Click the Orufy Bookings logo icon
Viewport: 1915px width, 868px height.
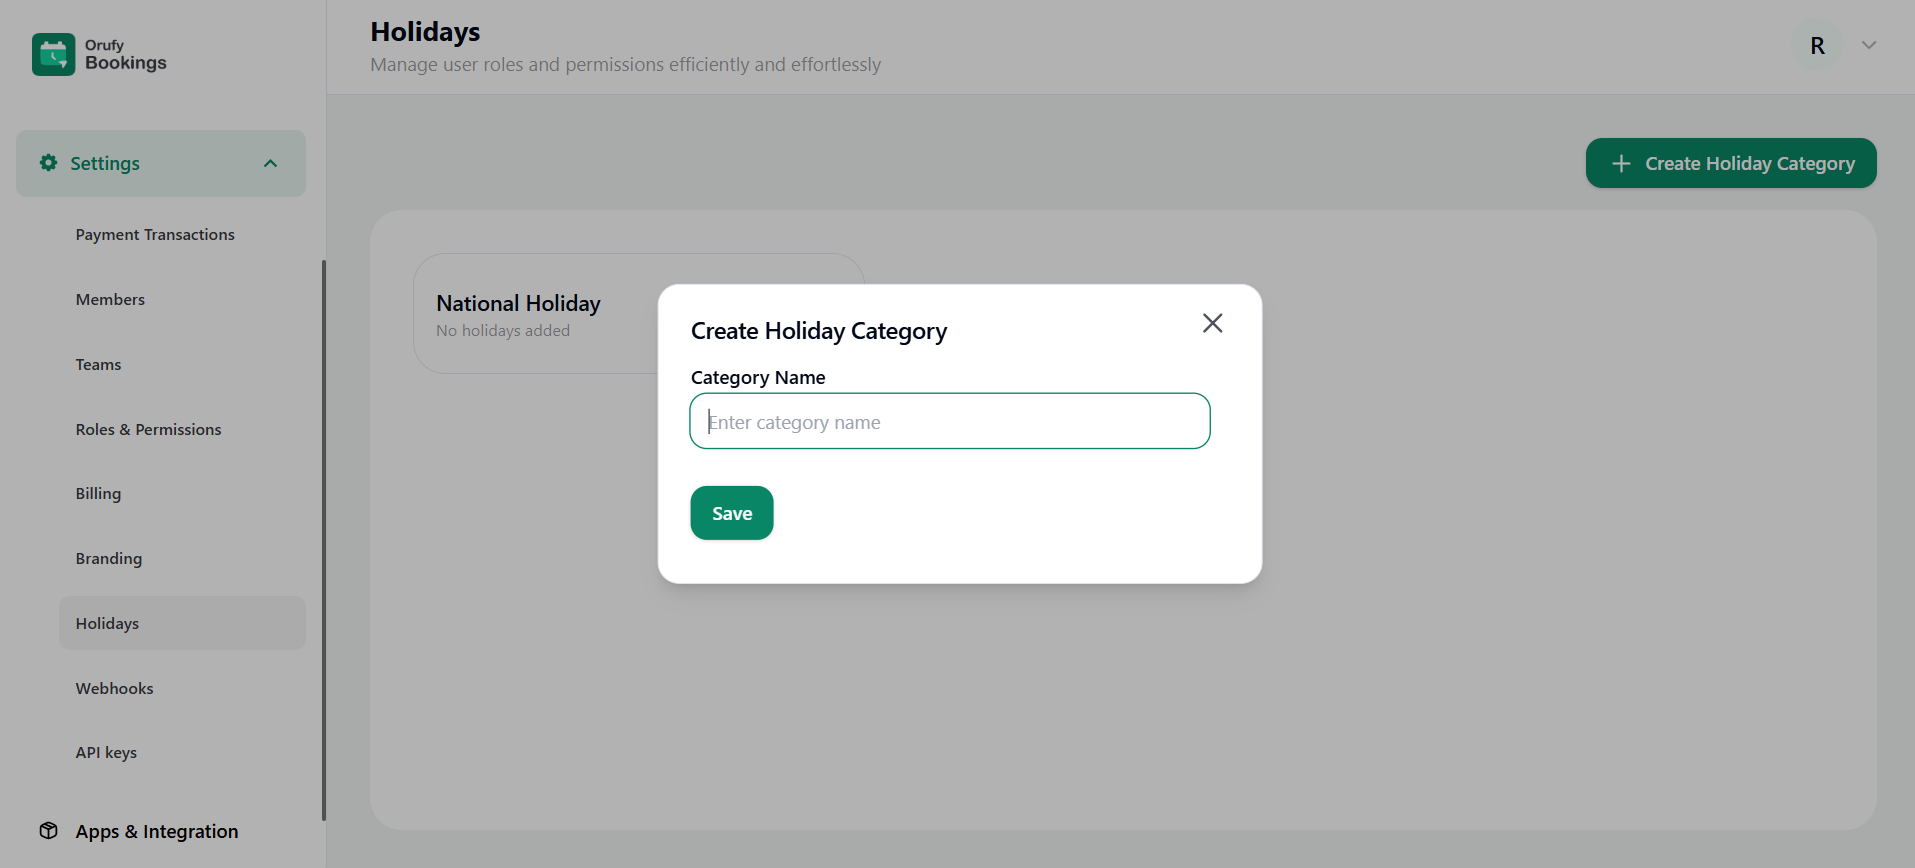click(53, 54)
